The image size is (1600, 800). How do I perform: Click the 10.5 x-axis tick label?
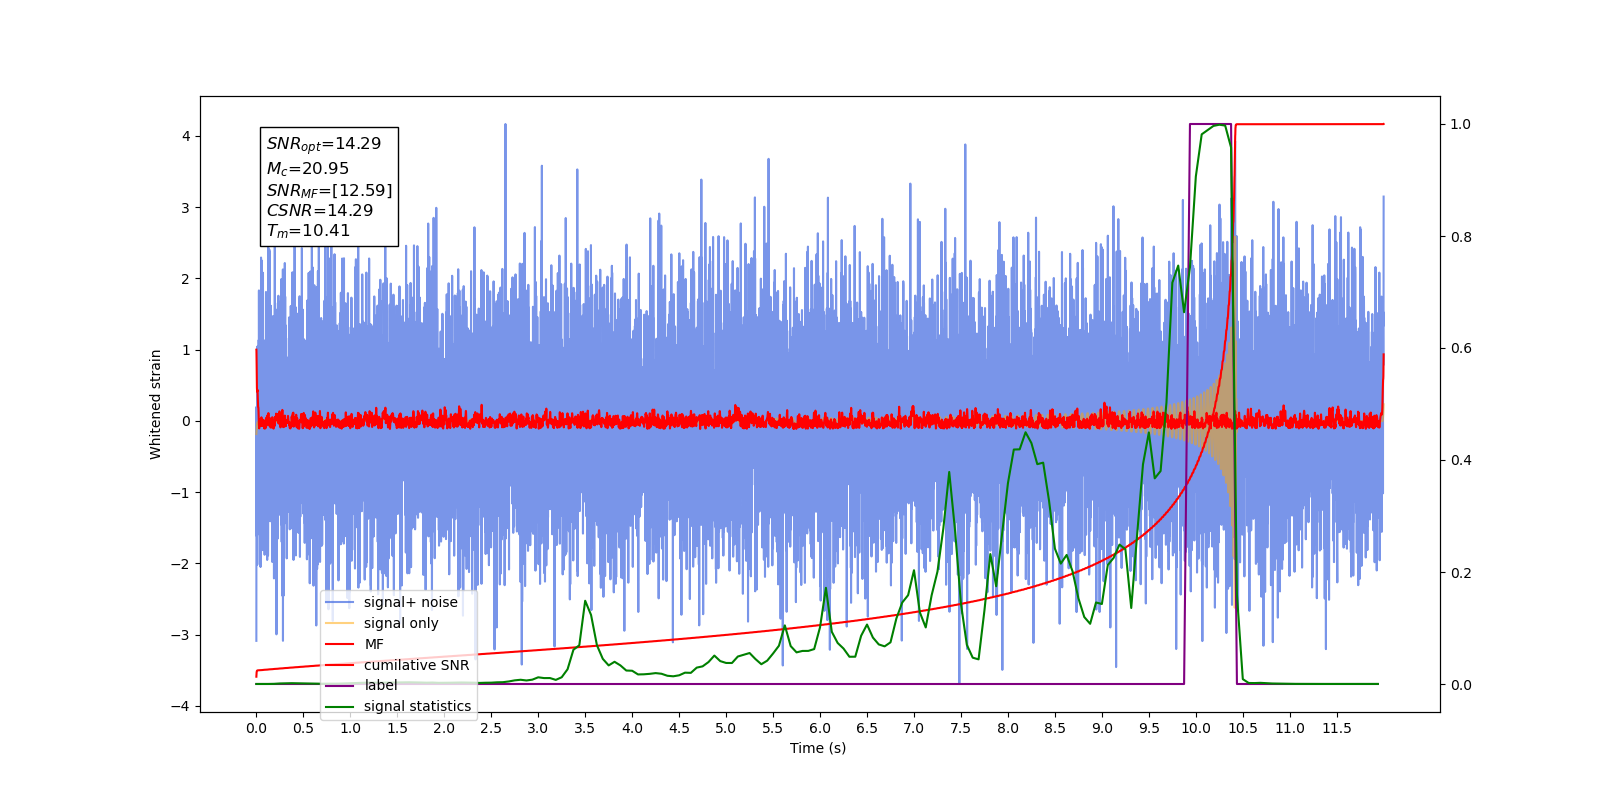[x=1243, y=728]
